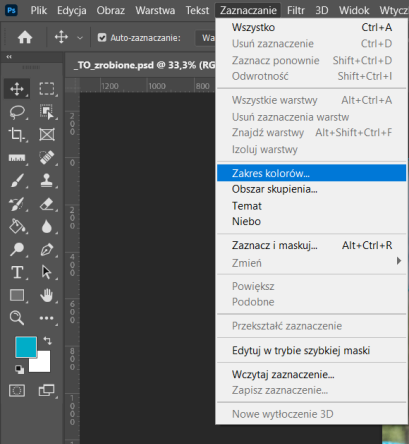This screenshot has width=409, height=444.
Task: Choose Niebo menu entry
Action: pyautogui.click(x=311, y=221)
